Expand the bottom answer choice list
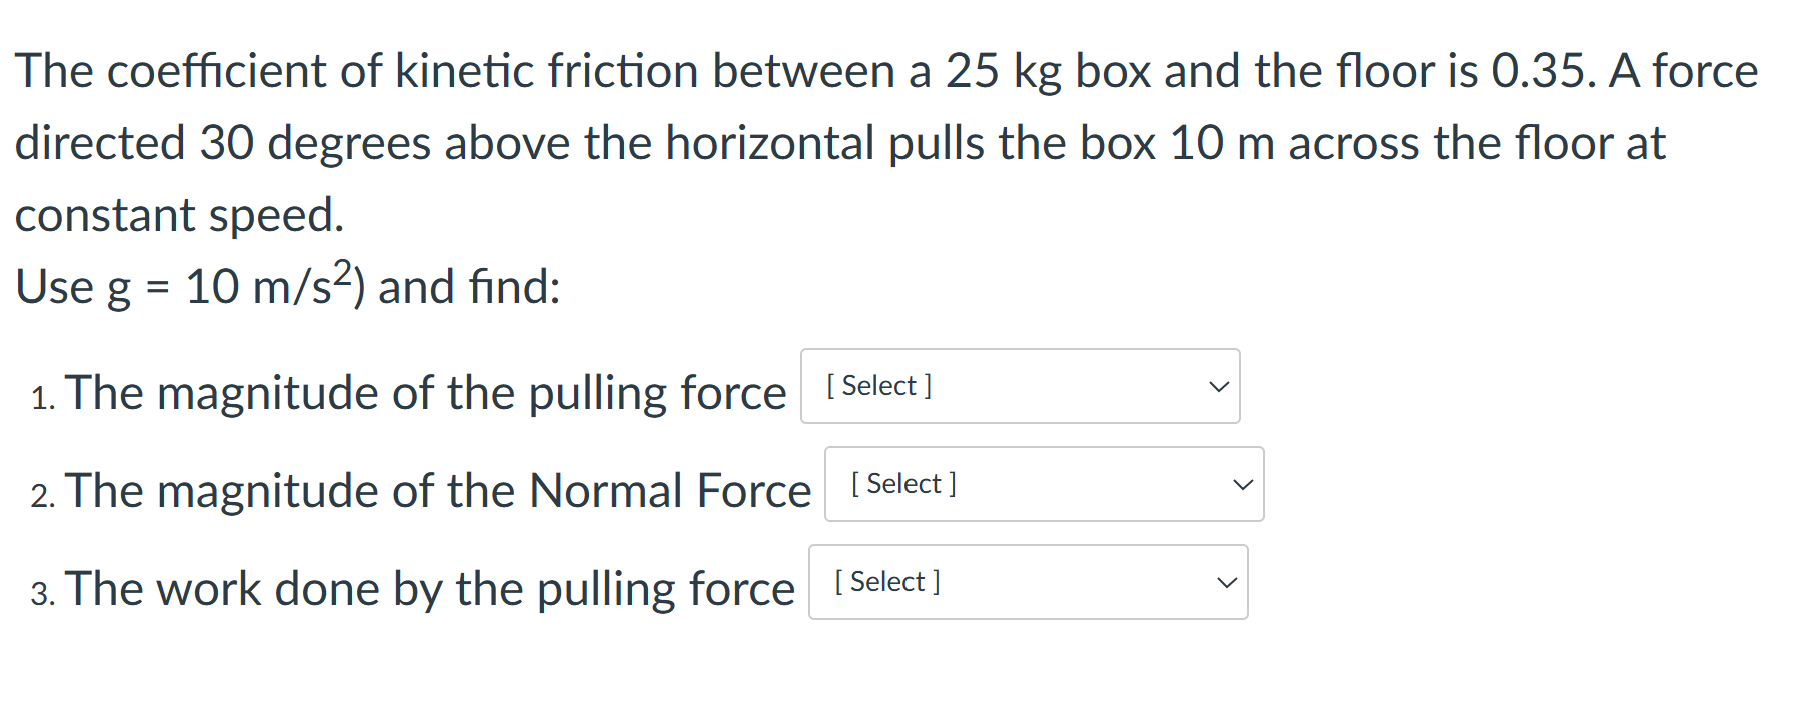 pos(1028,582)
